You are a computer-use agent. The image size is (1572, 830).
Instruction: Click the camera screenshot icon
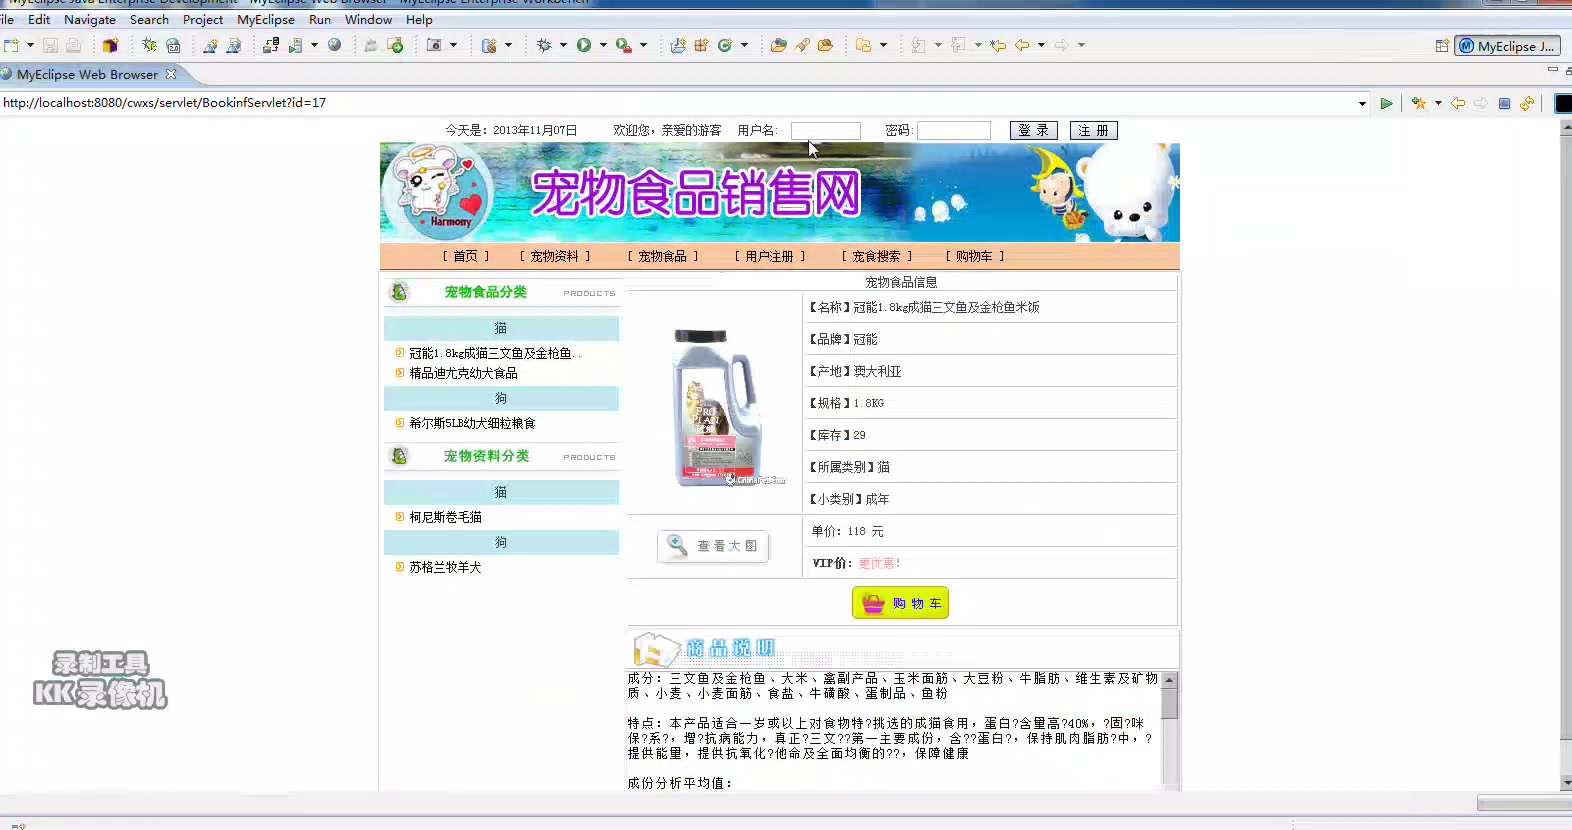(434, 45)
